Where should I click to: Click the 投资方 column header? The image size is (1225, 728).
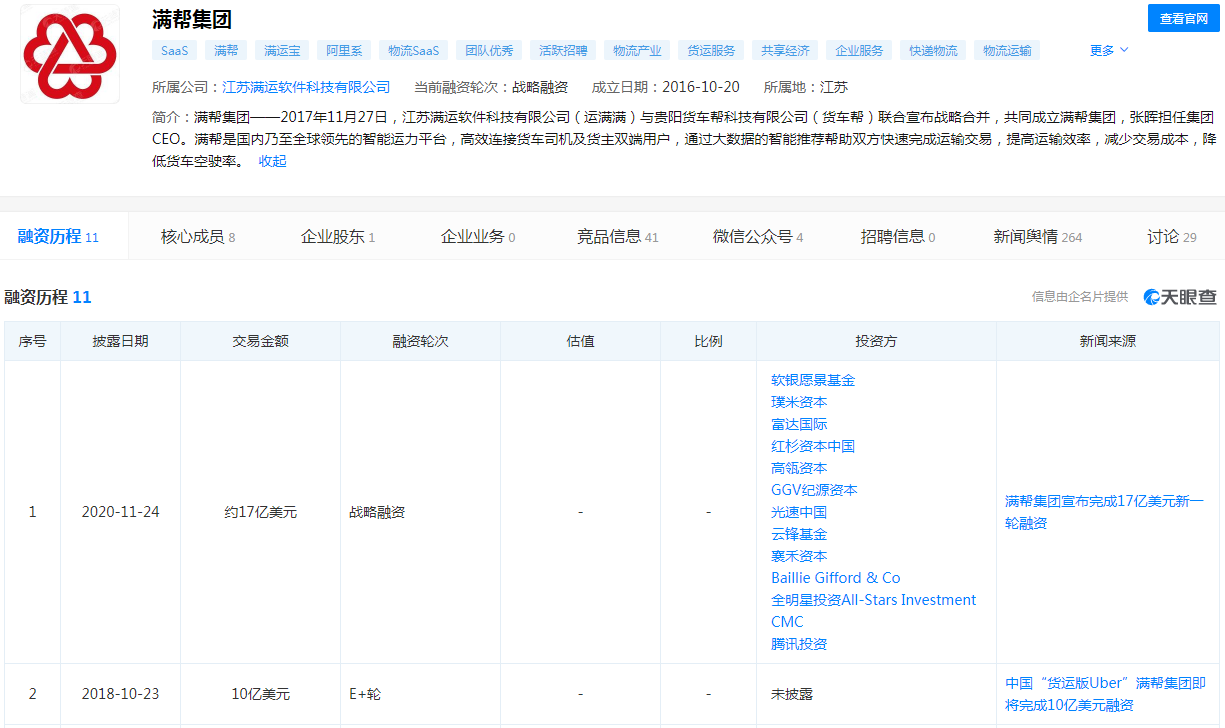(876, 341)
